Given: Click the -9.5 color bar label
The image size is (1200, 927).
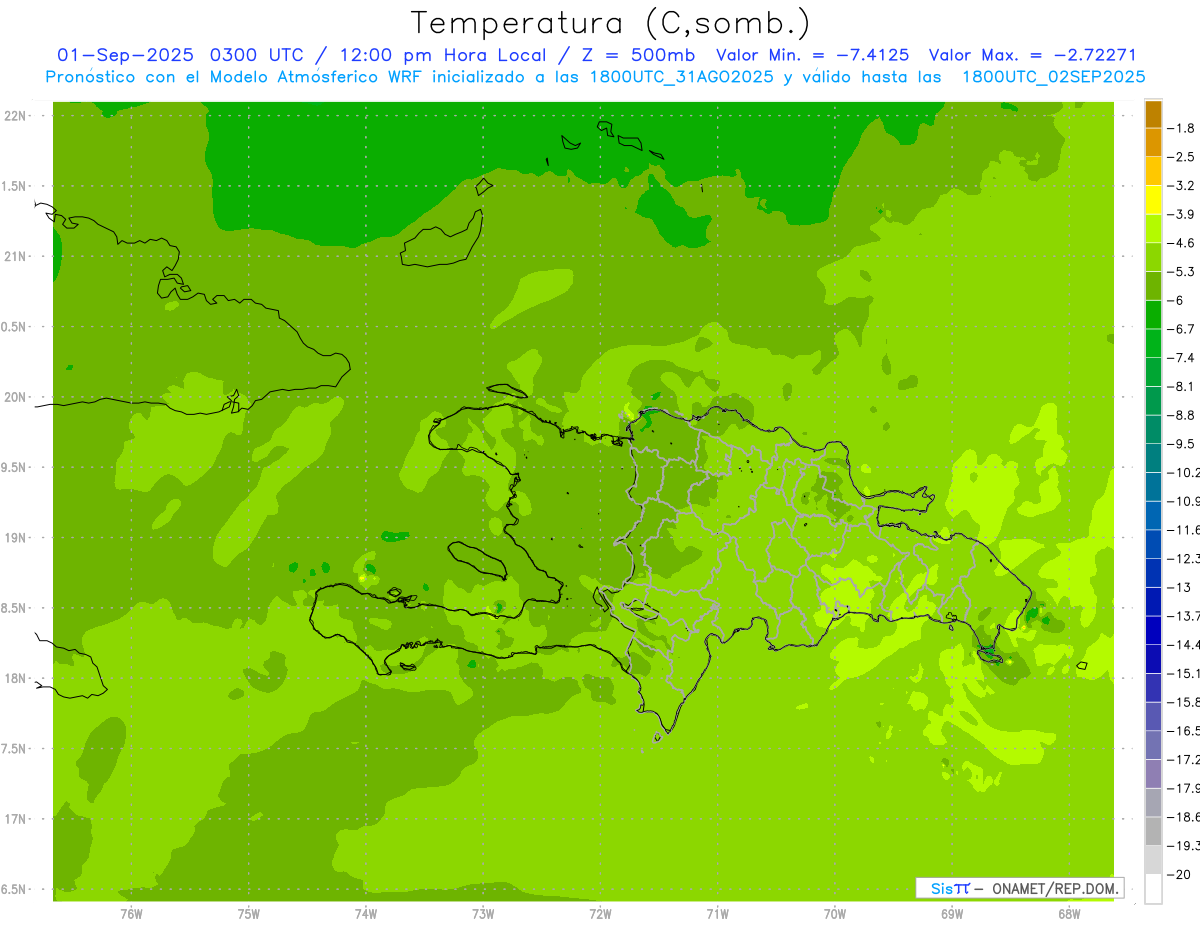Looking at the screenshot, I should (1180, 444).
